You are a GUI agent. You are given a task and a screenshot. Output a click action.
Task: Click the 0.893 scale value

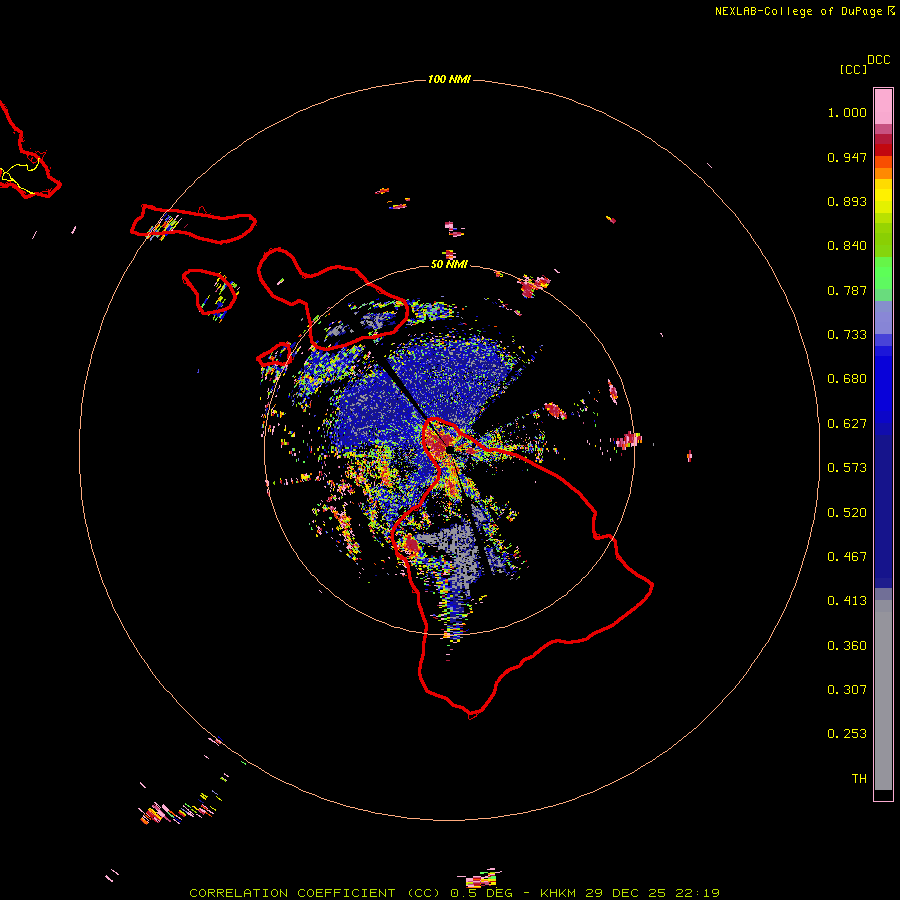tap(847, 201)
